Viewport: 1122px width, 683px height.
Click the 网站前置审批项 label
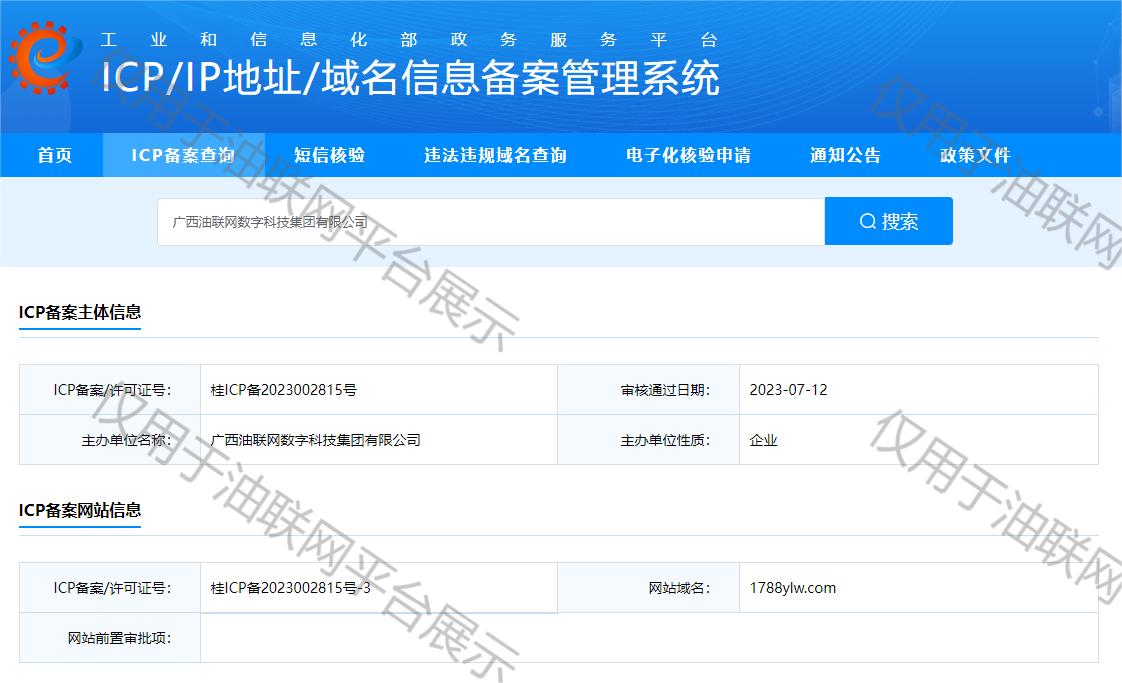[119, 638]
